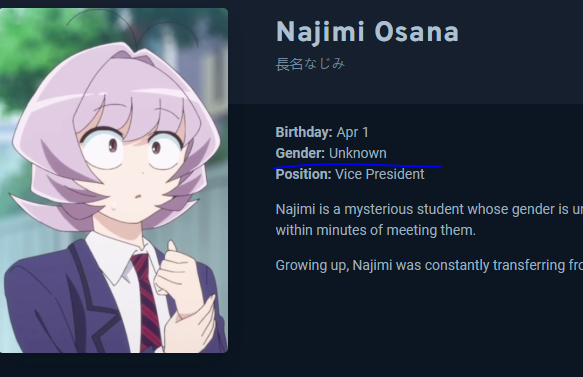The image size is (583, 377).
Task: Click the word Osana in the heading
Action: (x=416, y=32)
